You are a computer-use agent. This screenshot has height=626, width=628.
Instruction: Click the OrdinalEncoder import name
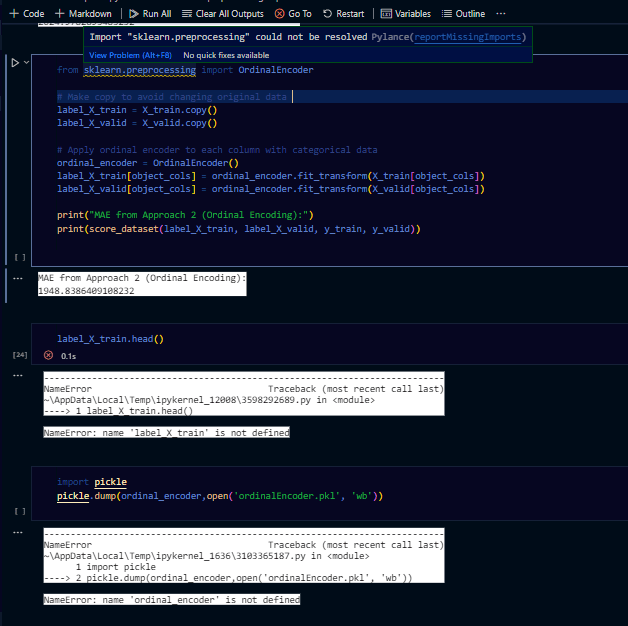pos(276,70)
